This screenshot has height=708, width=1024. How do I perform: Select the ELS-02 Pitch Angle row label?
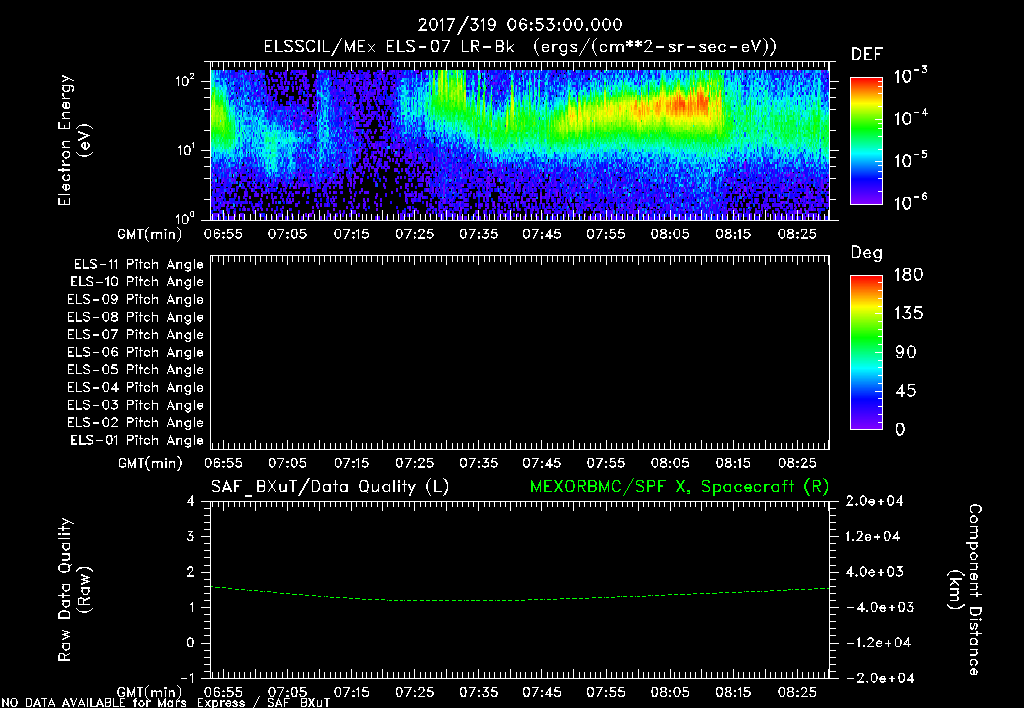click(x=135, y=423)
